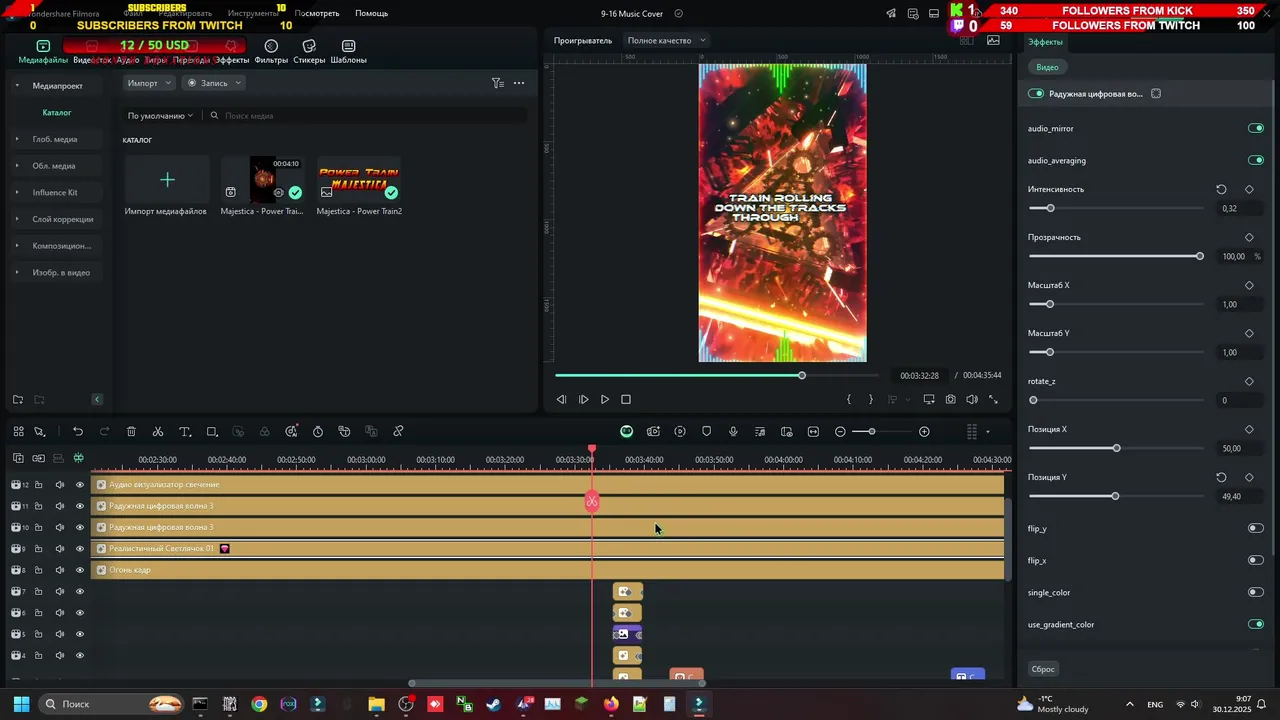1280x720 pixels.
Task: Open Полное качество quality dropdown
Action: [x=666, y=41]
